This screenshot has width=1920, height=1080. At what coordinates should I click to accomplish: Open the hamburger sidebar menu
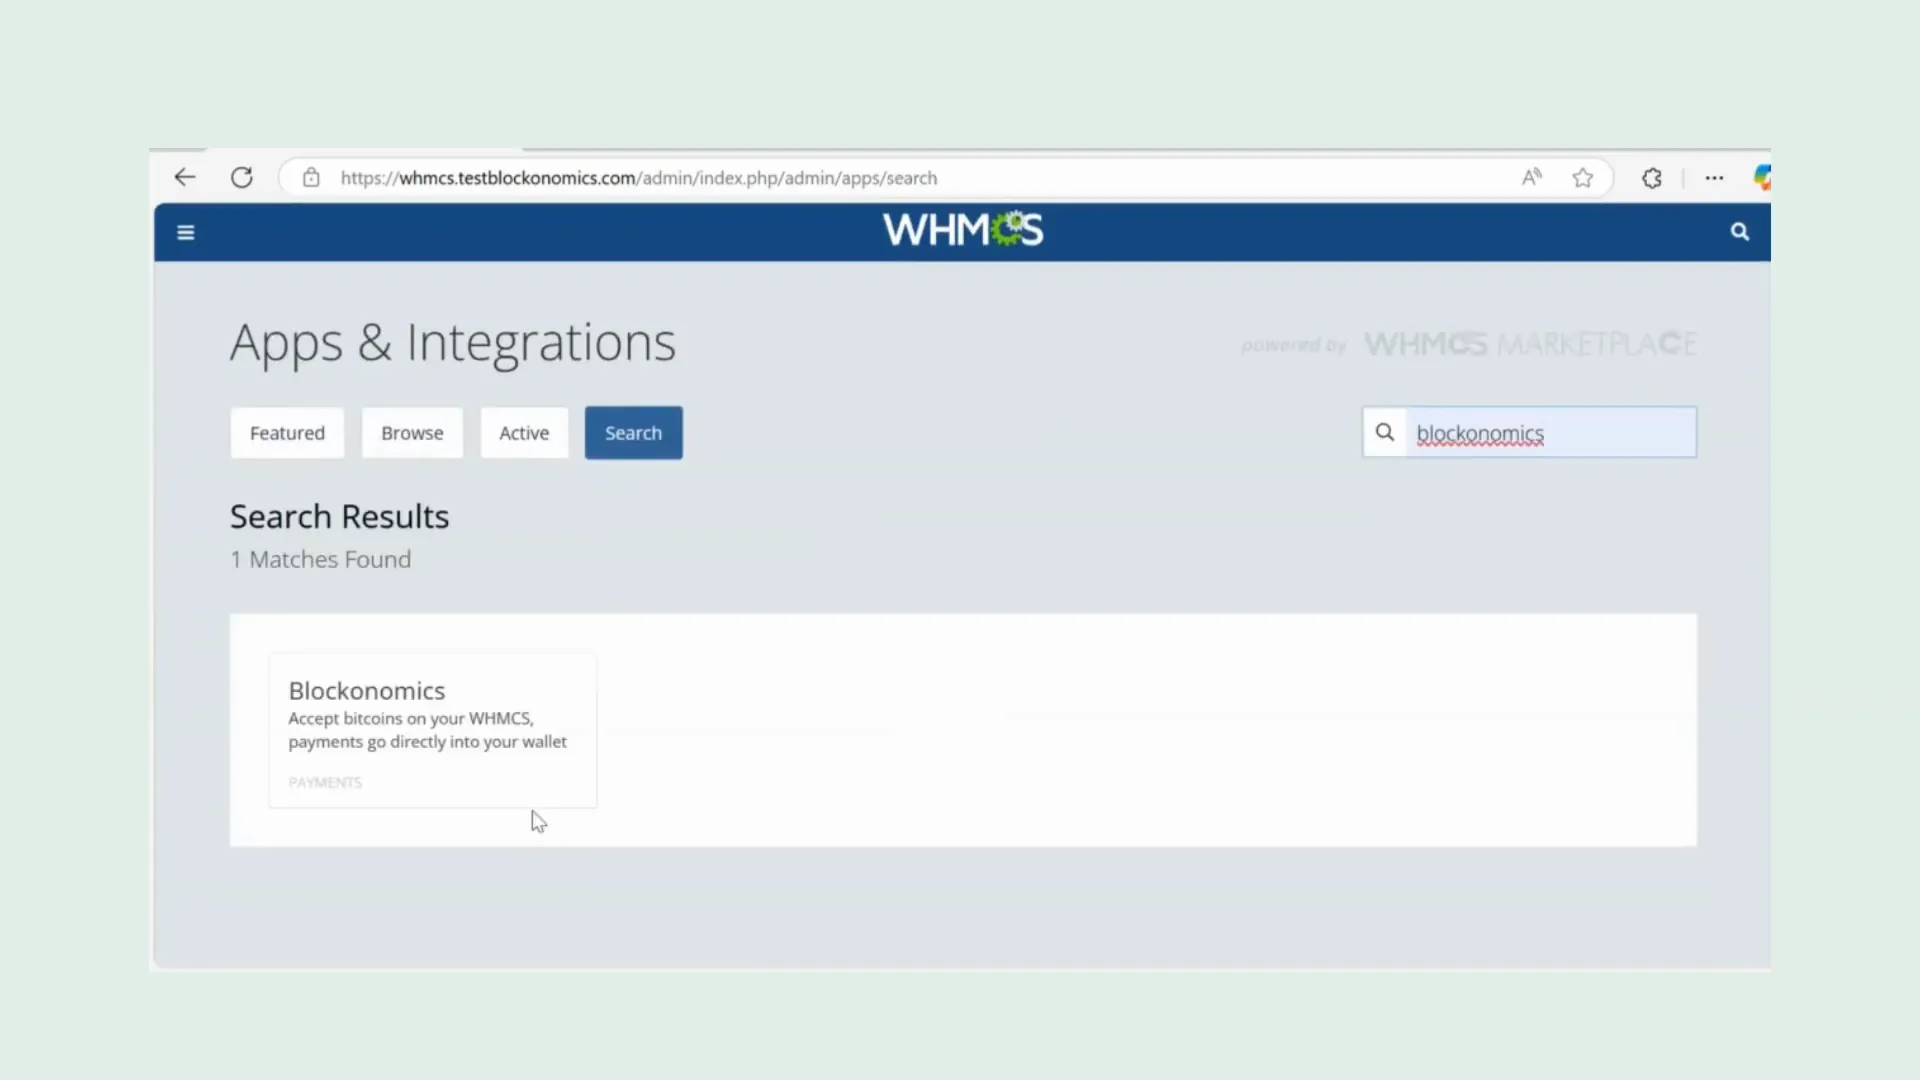coord(185,232)
